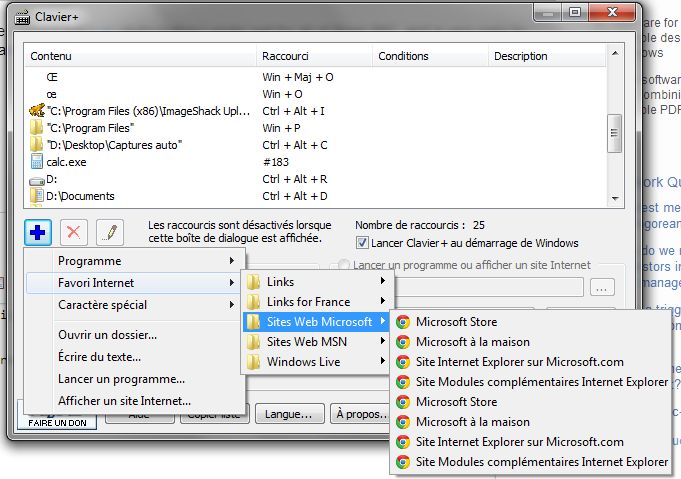Click the Links folder icon in submenu
The width and height of the screenshot is (681, 479).
pyautogui.click(x=253, y=282)
